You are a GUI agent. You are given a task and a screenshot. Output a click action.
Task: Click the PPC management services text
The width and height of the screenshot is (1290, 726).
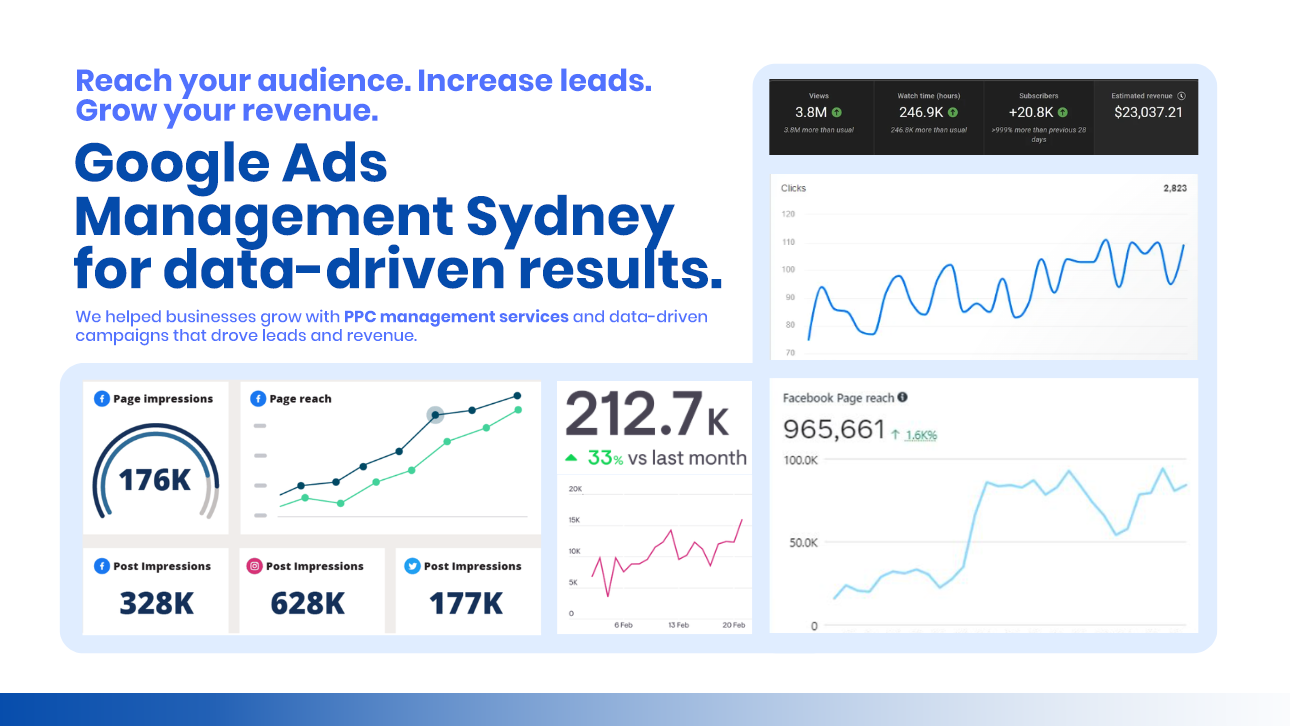coord(456,317)
